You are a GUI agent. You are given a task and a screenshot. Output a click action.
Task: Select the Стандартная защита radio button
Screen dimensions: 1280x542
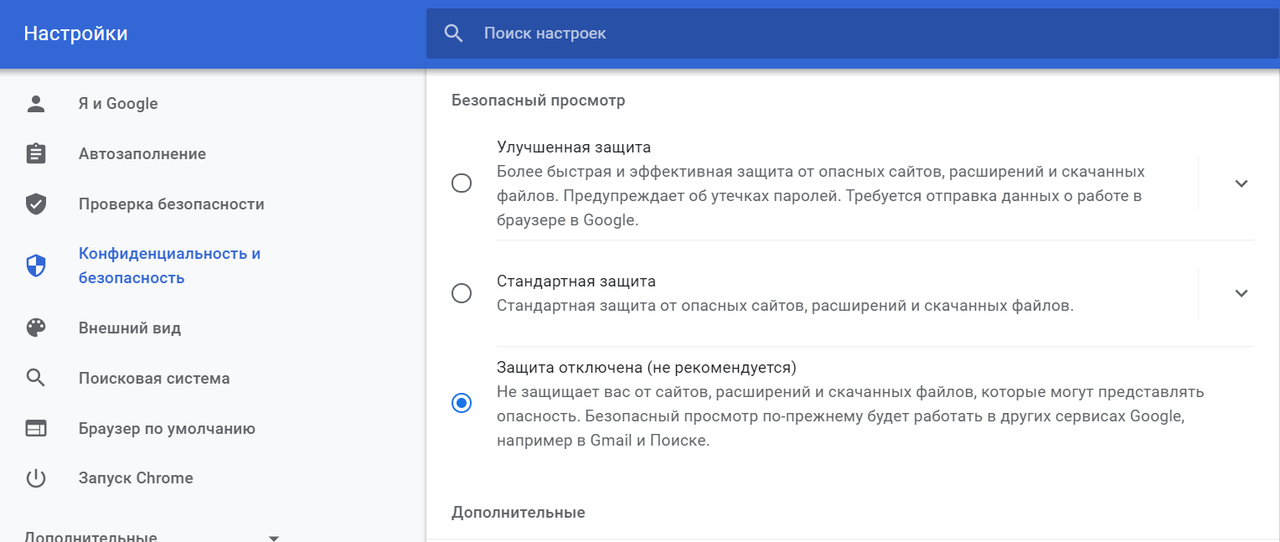[x=461, y=293]
